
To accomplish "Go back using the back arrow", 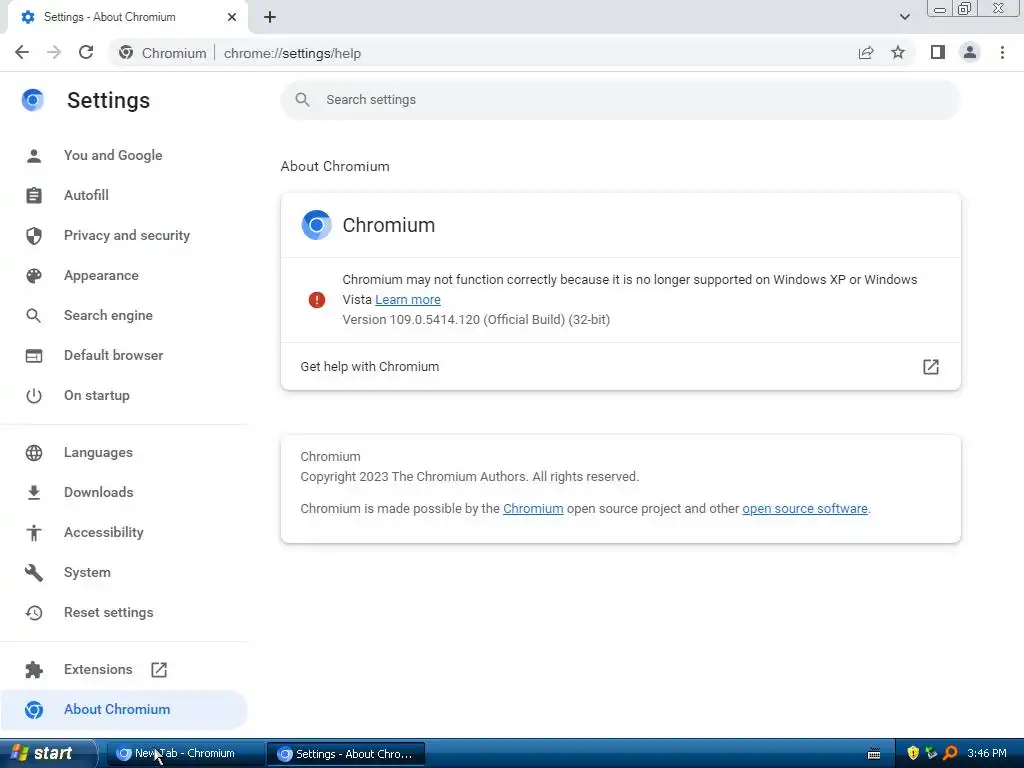I will pyautogui.click(x=22, y=53).
